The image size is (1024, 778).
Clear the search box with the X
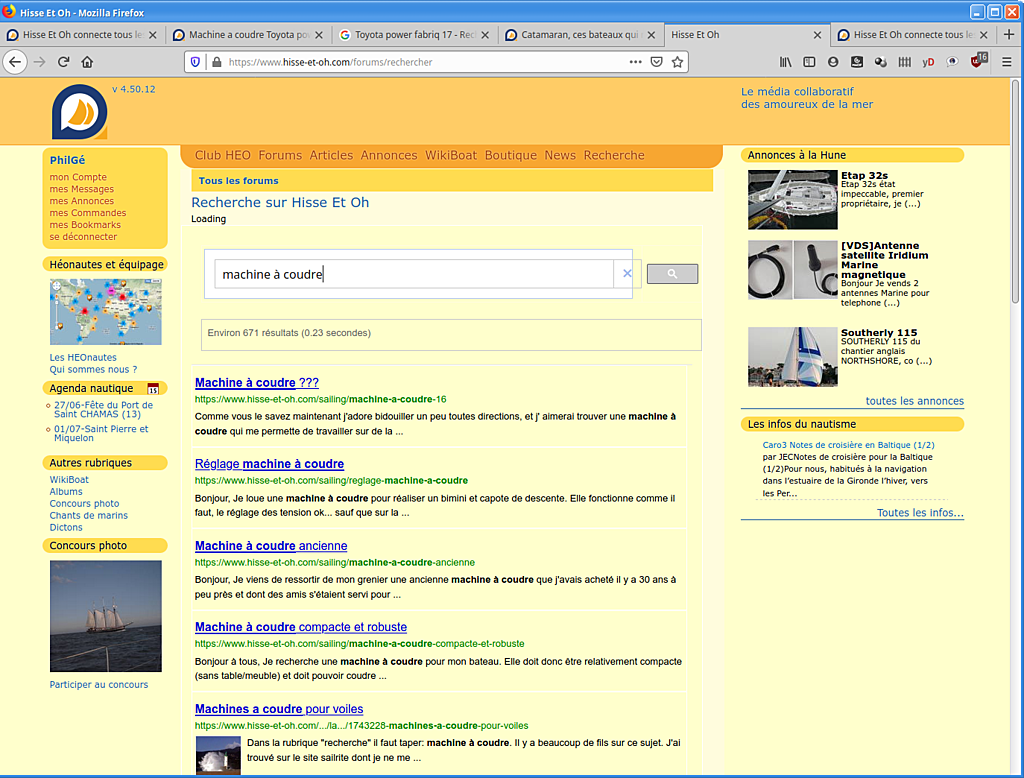tap(627, 274)
